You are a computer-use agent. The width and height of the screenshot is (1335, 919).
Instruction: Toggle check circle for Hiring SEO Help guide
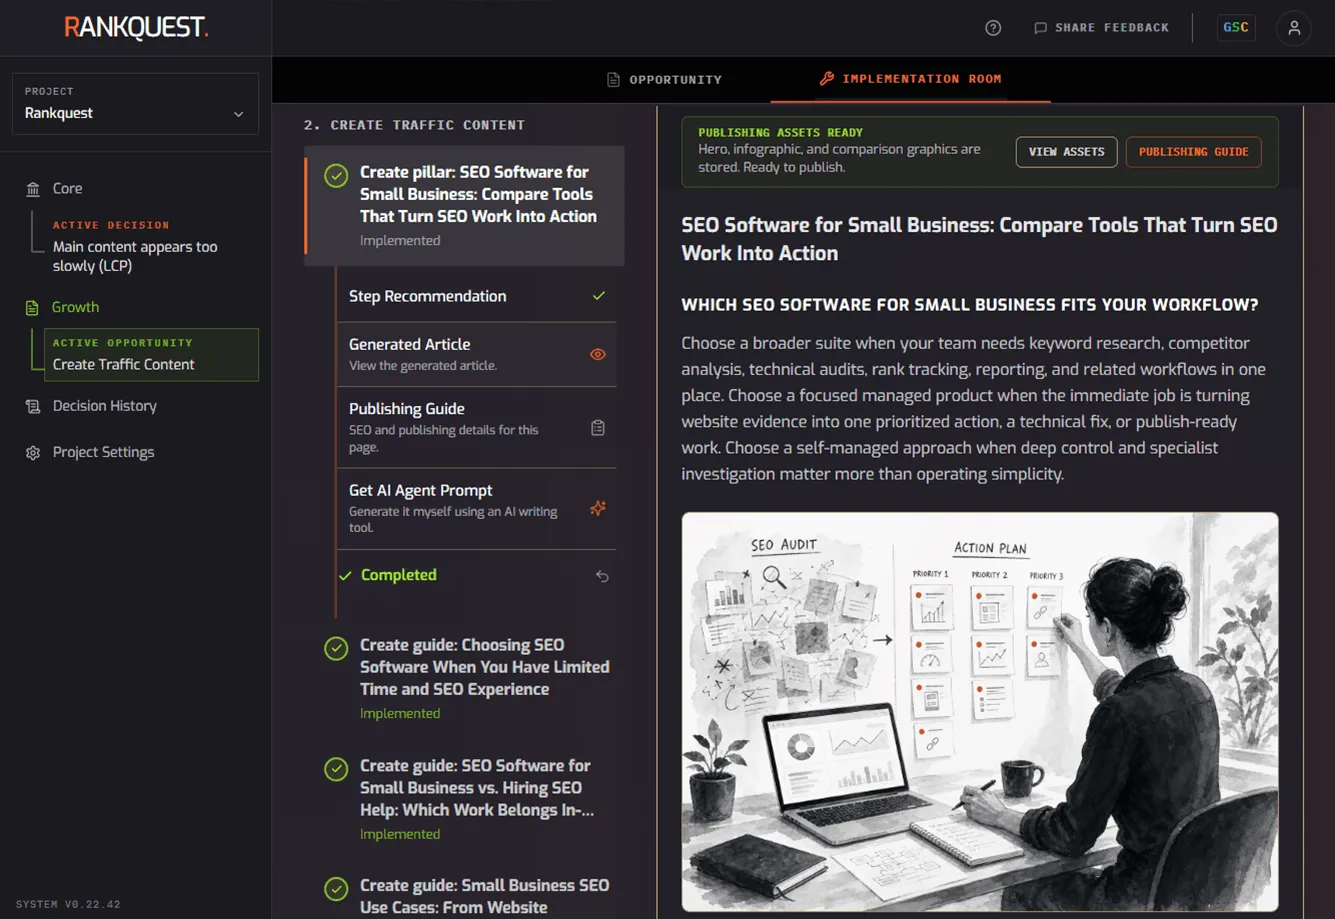click(336, 769)
